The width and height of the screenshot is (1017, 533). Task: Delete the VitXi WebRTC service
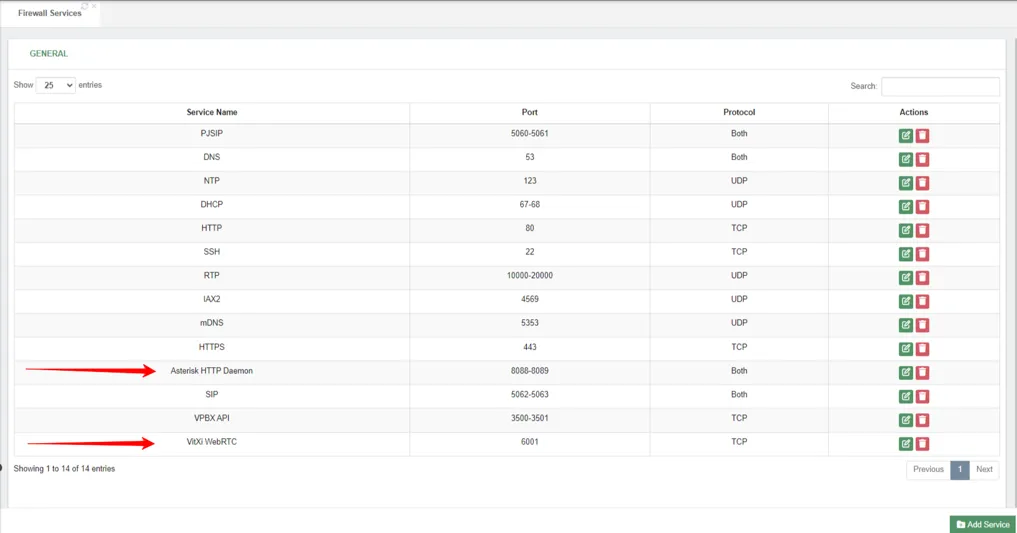922,444
